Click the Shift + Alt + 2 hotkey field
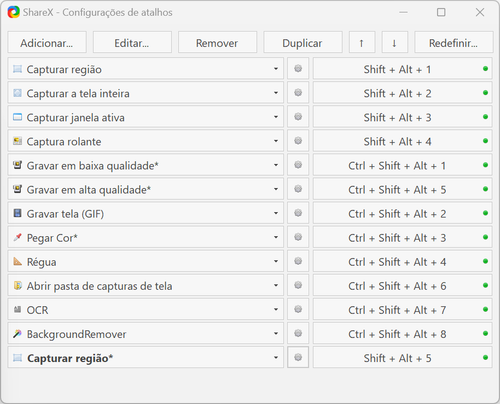The width and height of the screenshot is (500, 404). tap(402, 93)
